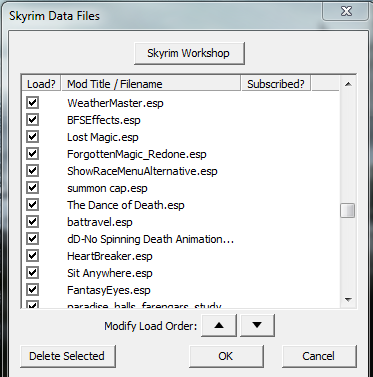The height and width of the screenshot is (377, 373).
Task: Select HeartBreaker.esp entry
Action: tap(110, 256)
